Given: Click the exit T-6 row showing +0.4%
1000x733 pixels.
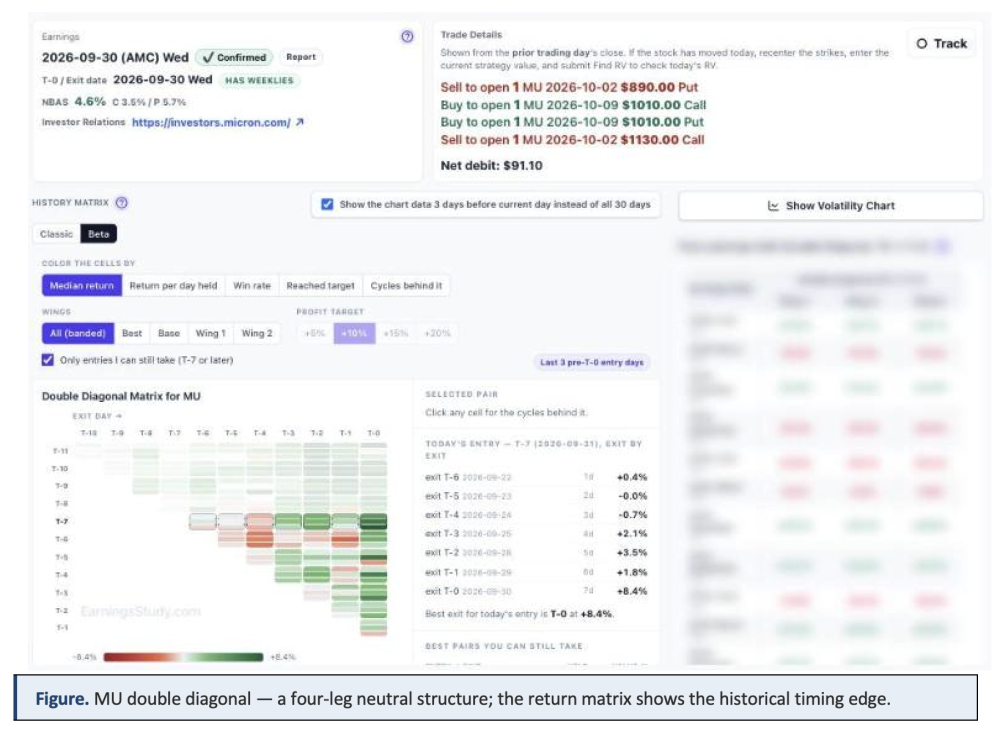Looking at the screenshot, I should coord(536,477).
